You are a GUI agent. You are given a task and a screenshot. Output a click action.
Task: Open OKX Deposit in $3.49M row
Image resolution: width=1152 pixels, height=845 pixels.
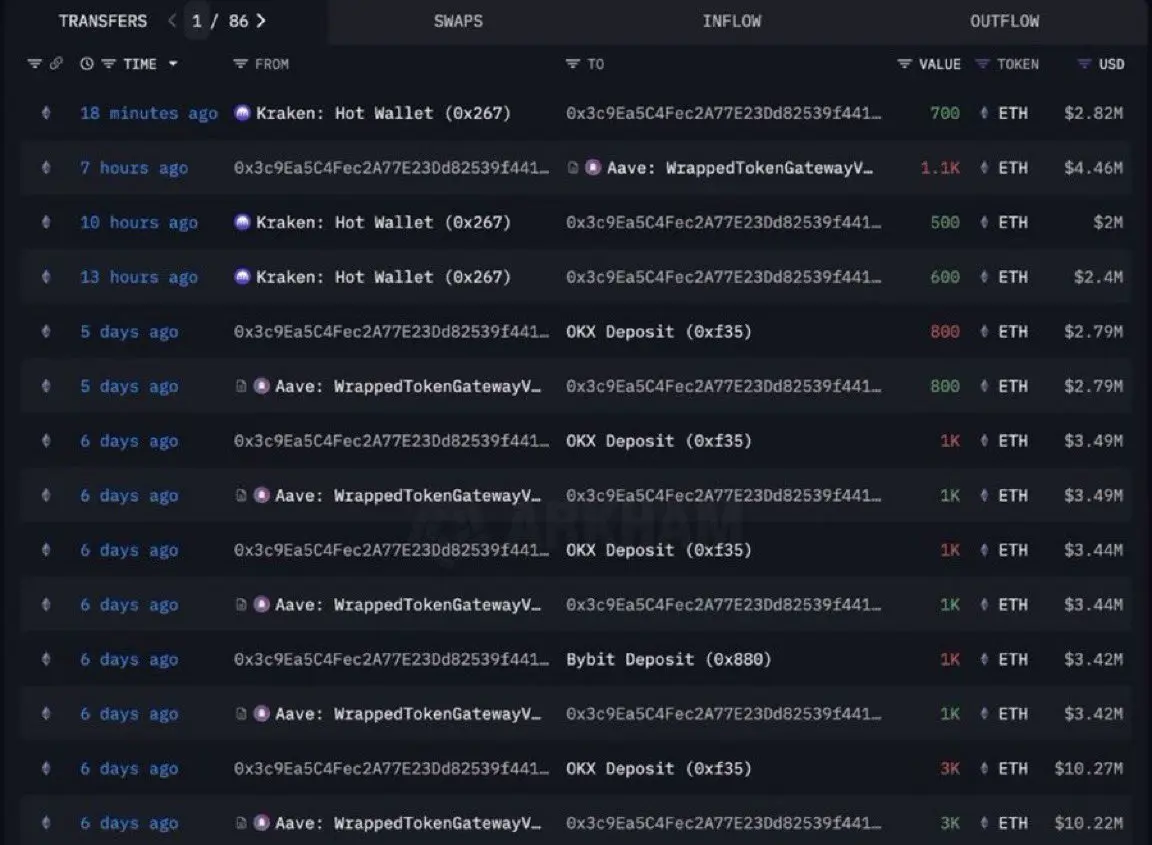[659, 441]
